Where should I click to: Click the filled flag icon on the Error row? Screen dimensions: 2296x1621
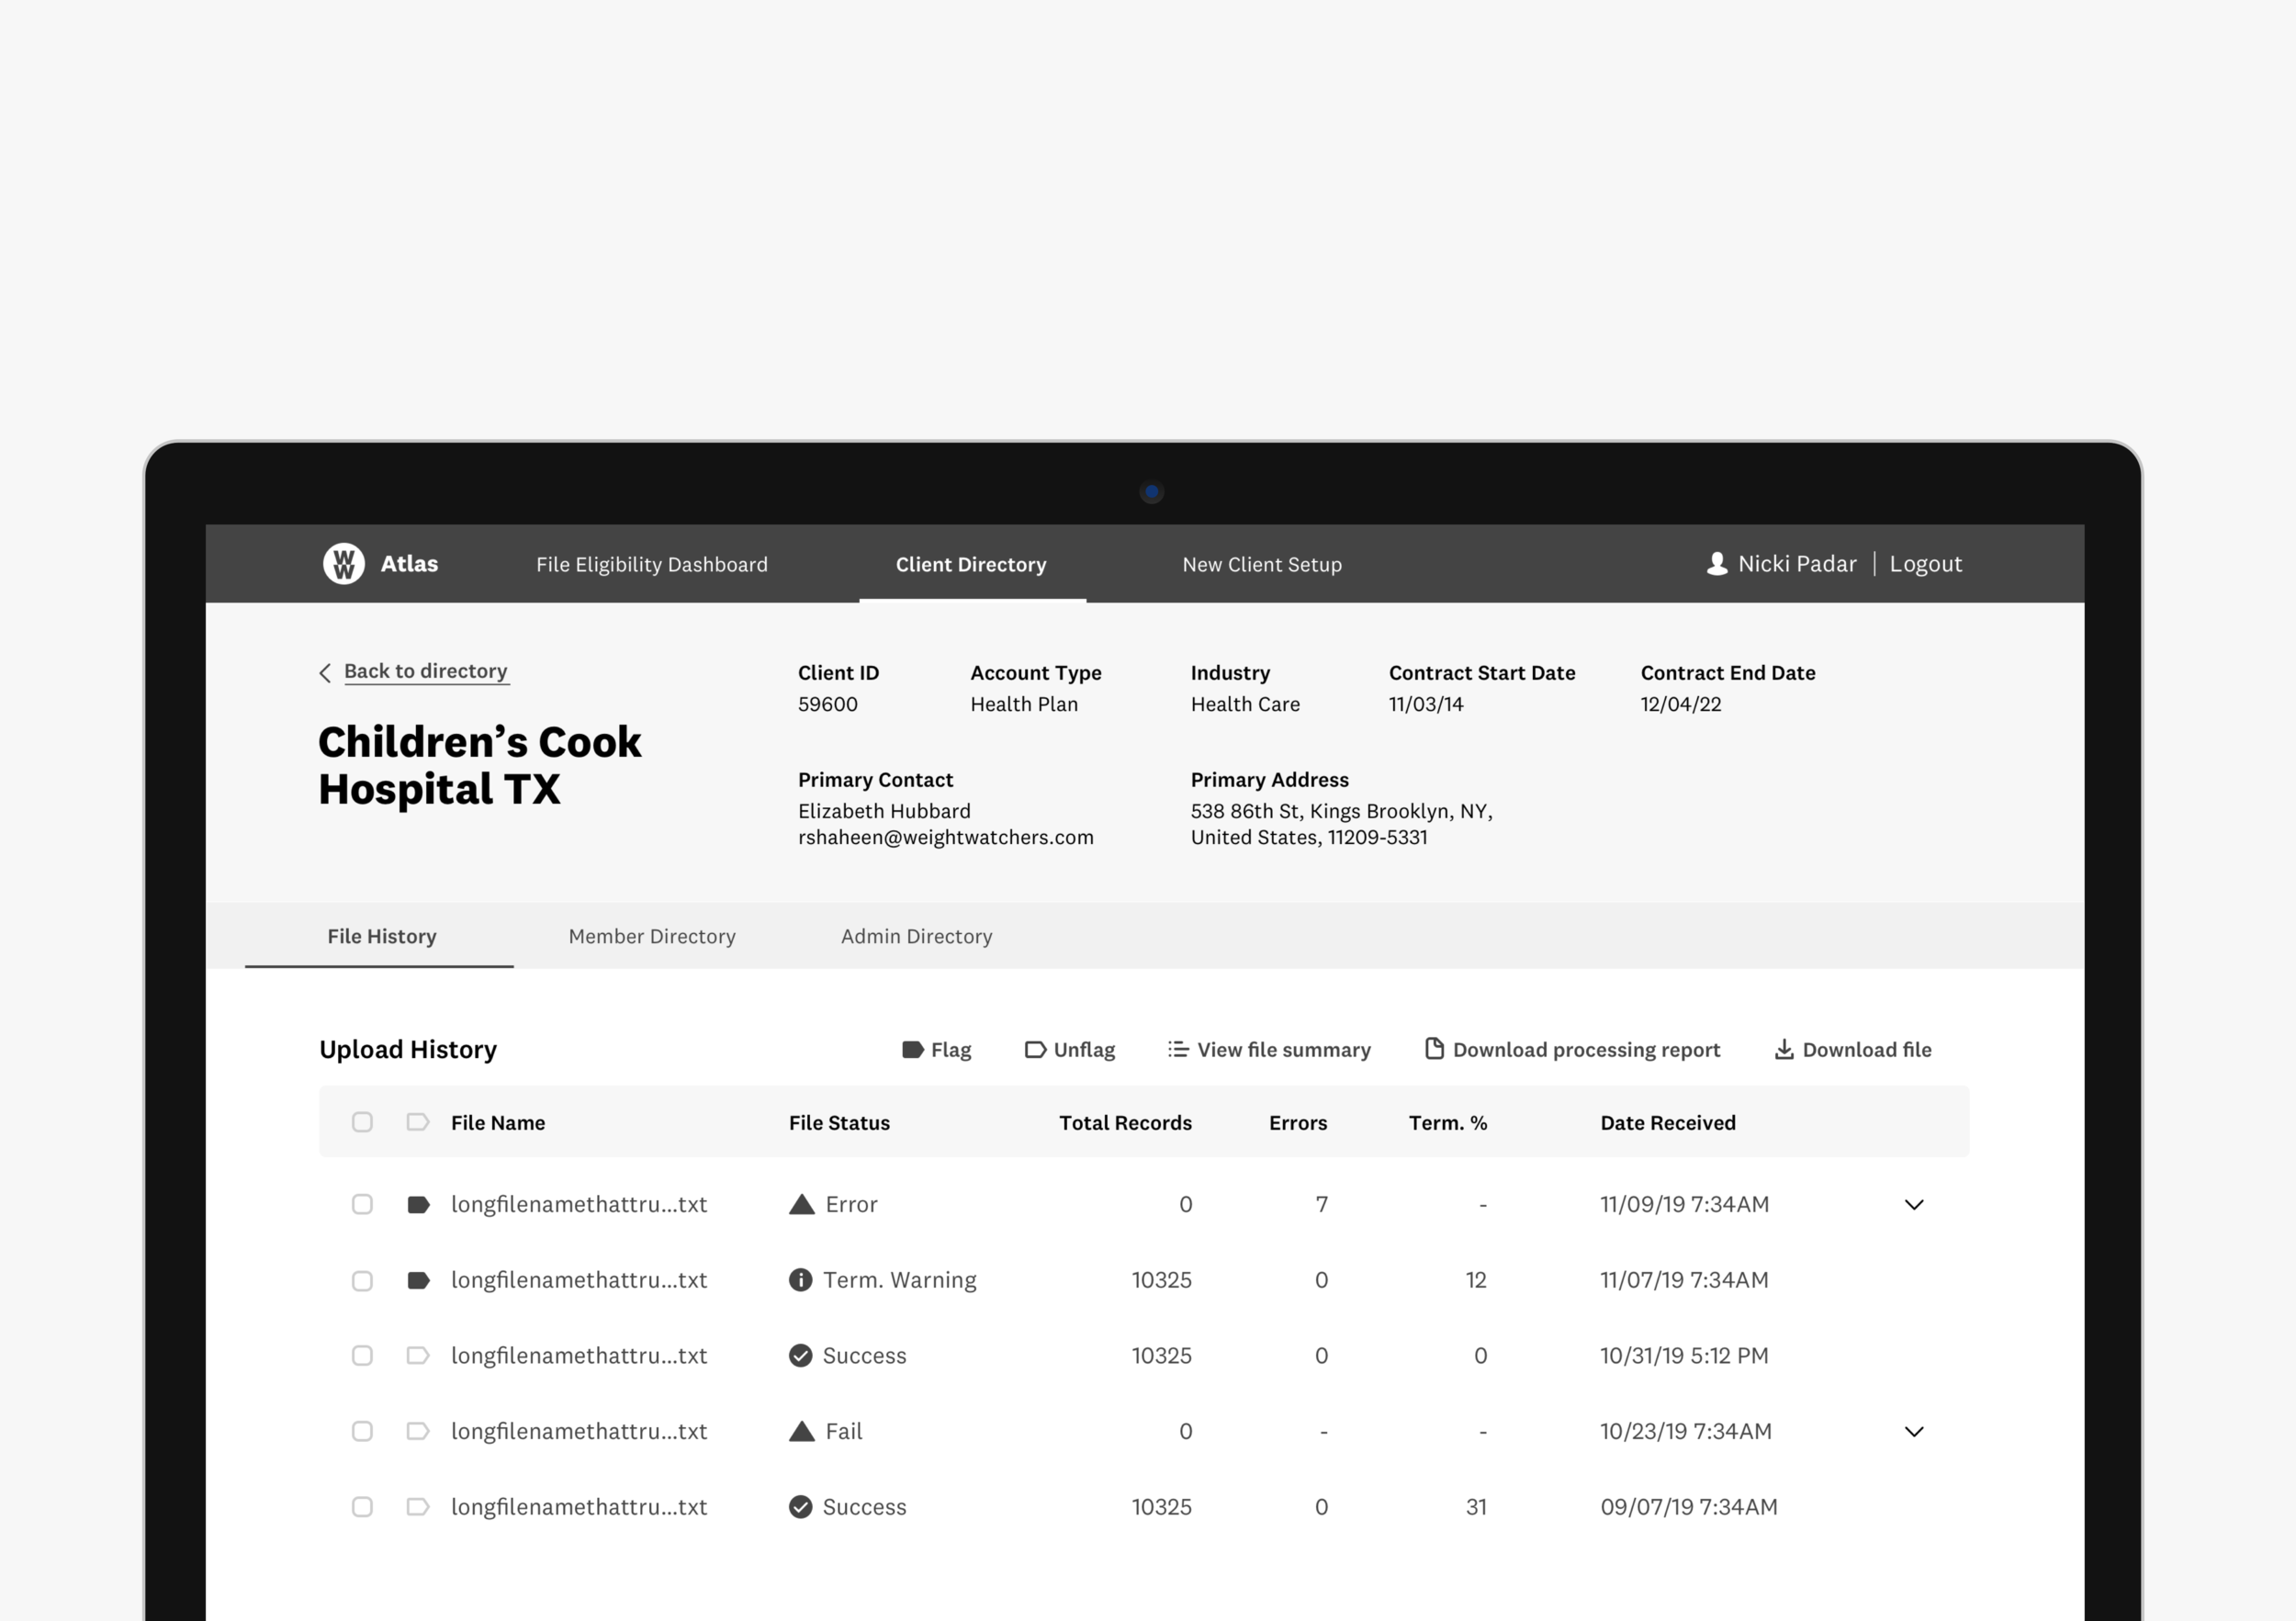tap(418, 1204)
